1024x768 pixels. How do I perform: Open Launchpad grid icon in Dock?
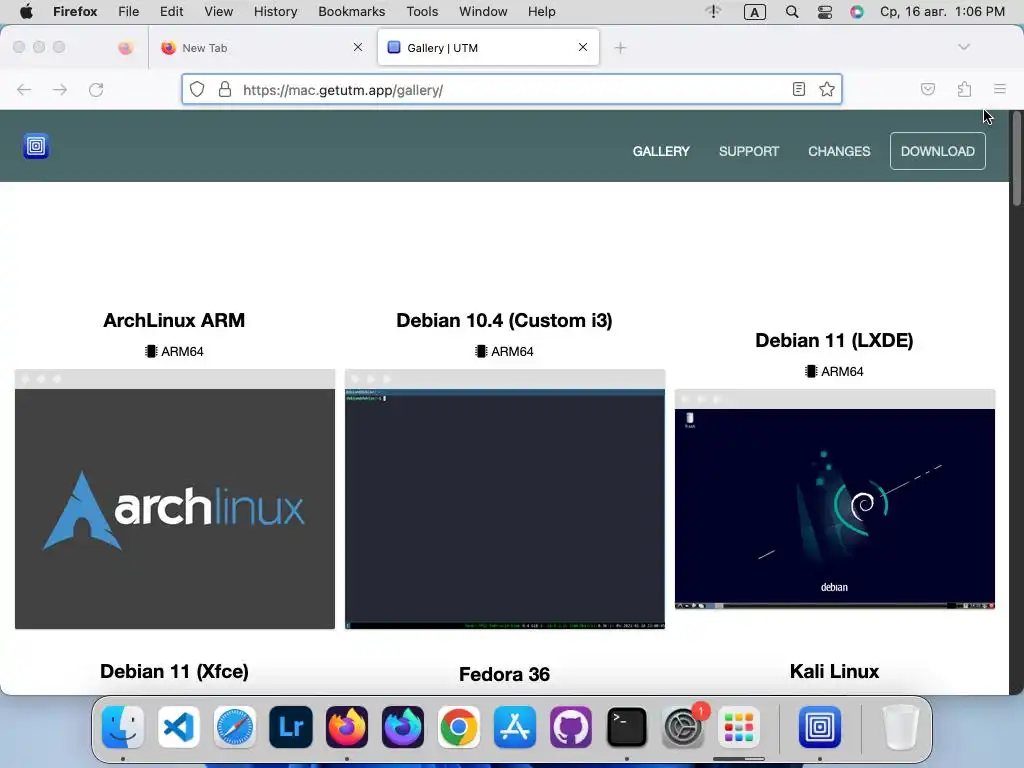coord(739,727)
